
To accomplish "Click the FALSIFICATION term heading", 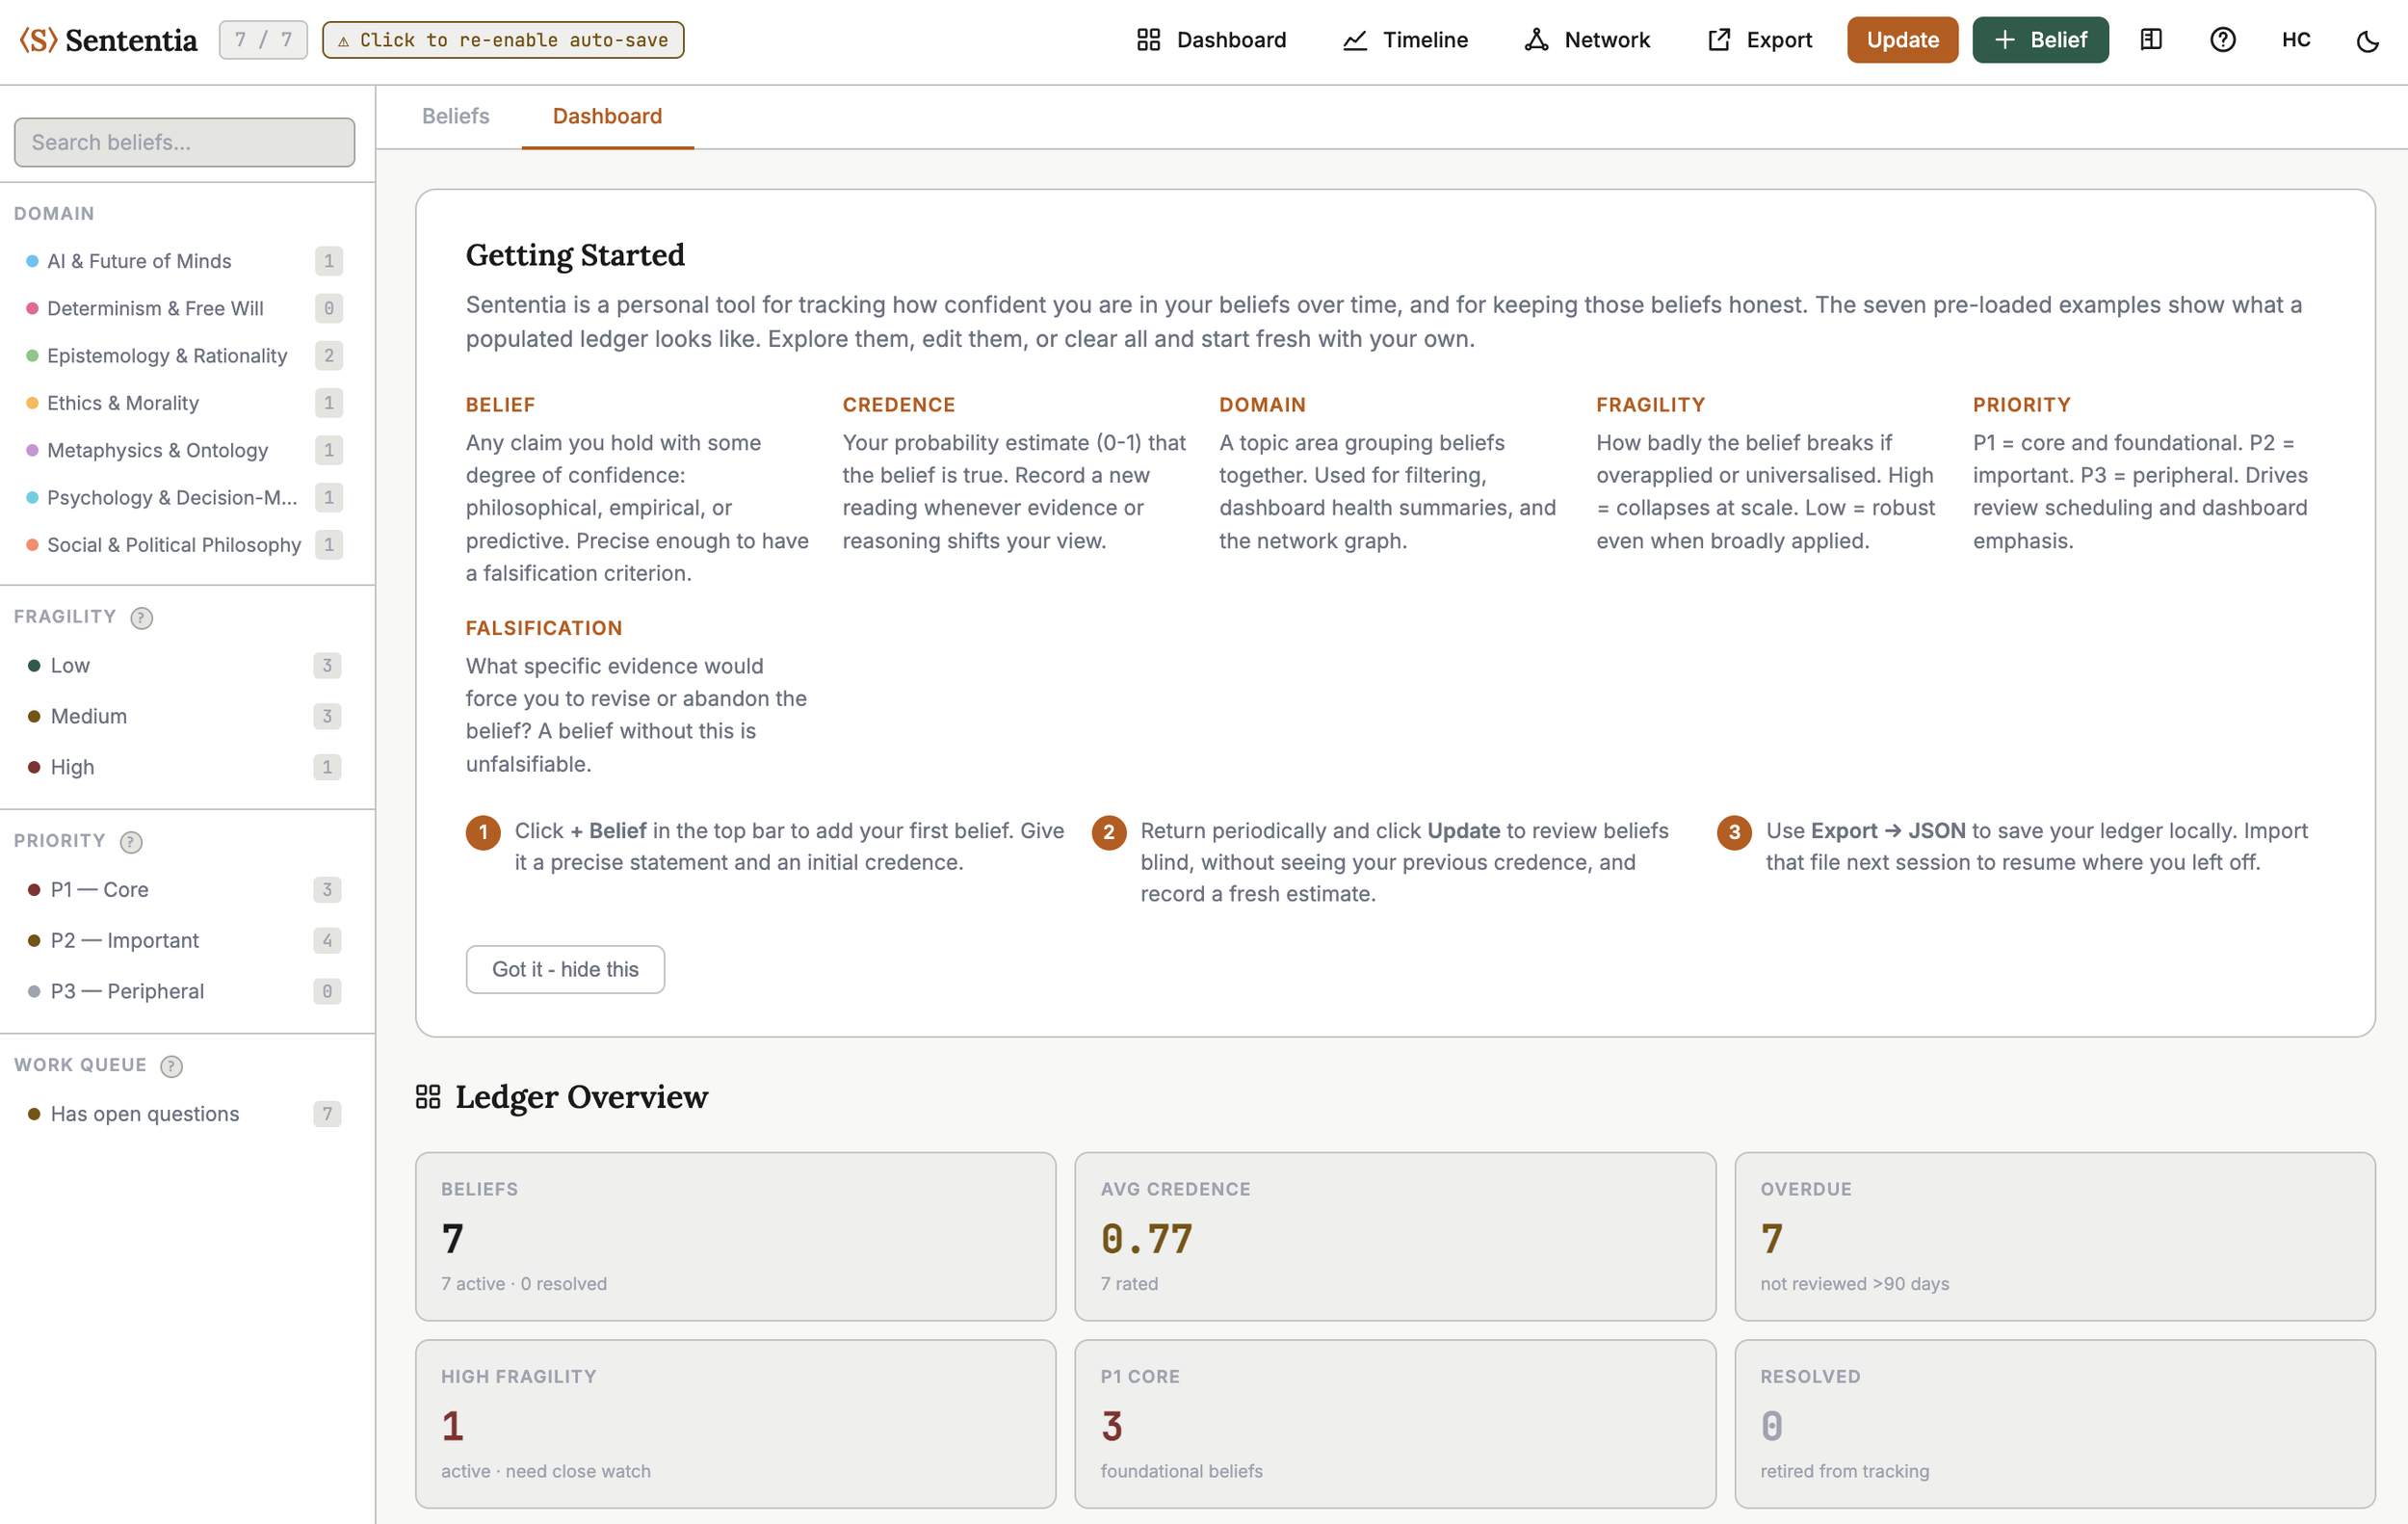I will 544,628.
